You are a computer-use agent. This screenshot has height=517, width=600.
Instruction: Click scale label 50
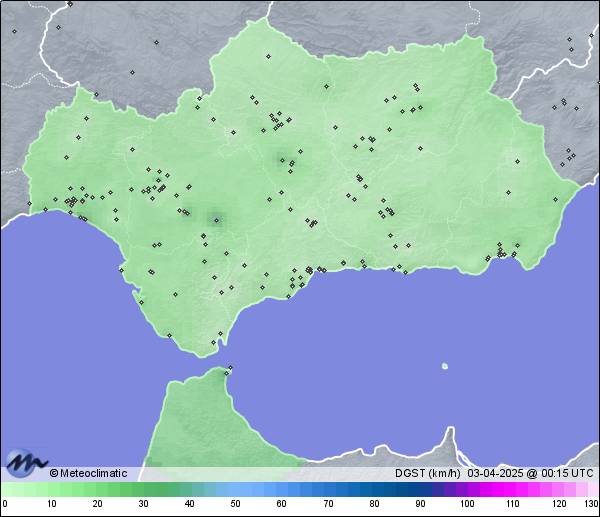tap(235, 504)
